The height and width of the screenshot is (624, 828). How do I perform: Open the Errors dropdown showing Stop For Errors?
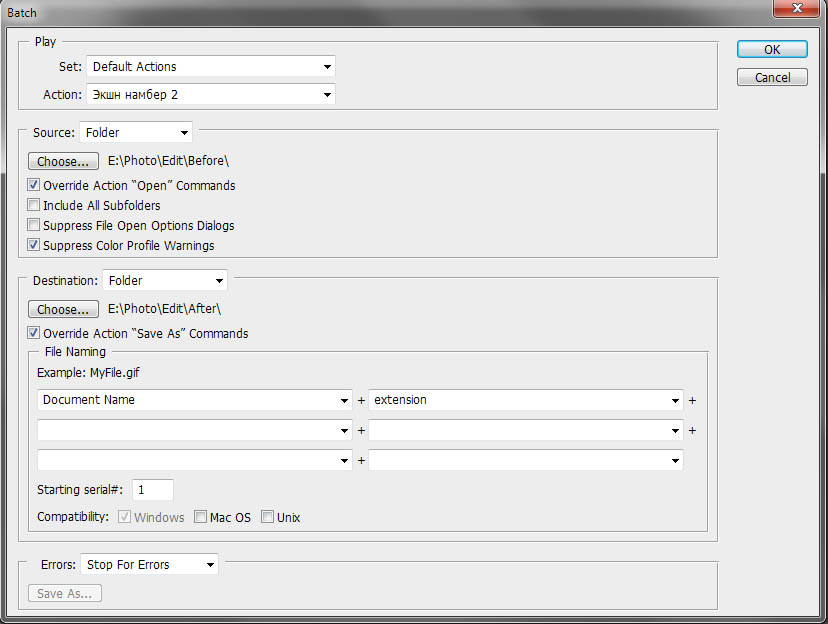[149, 565]
